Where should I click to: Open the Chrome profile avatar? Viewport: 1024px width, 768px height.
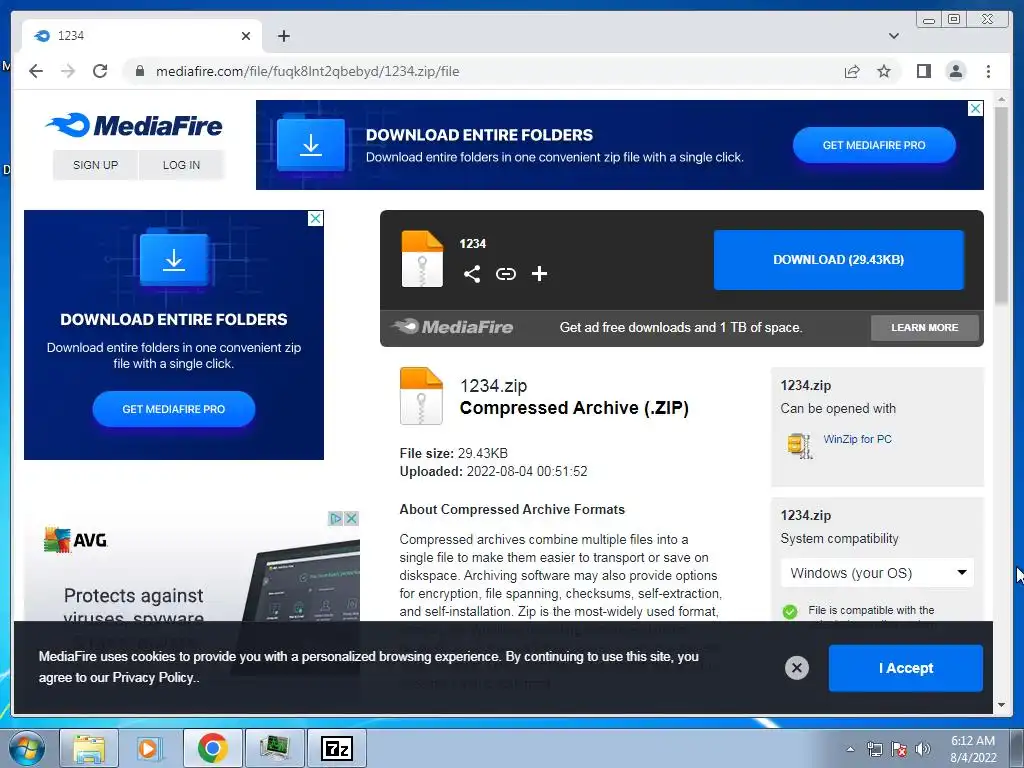click(x=955, y=71)
